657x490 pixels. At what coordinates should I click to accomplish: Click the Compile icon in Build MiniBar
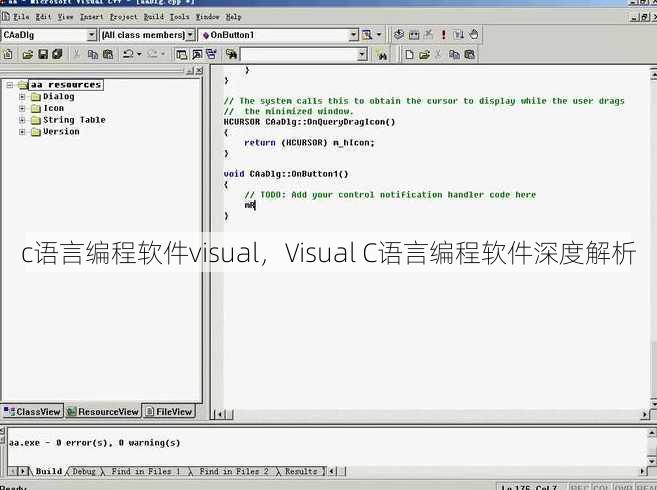398,35
